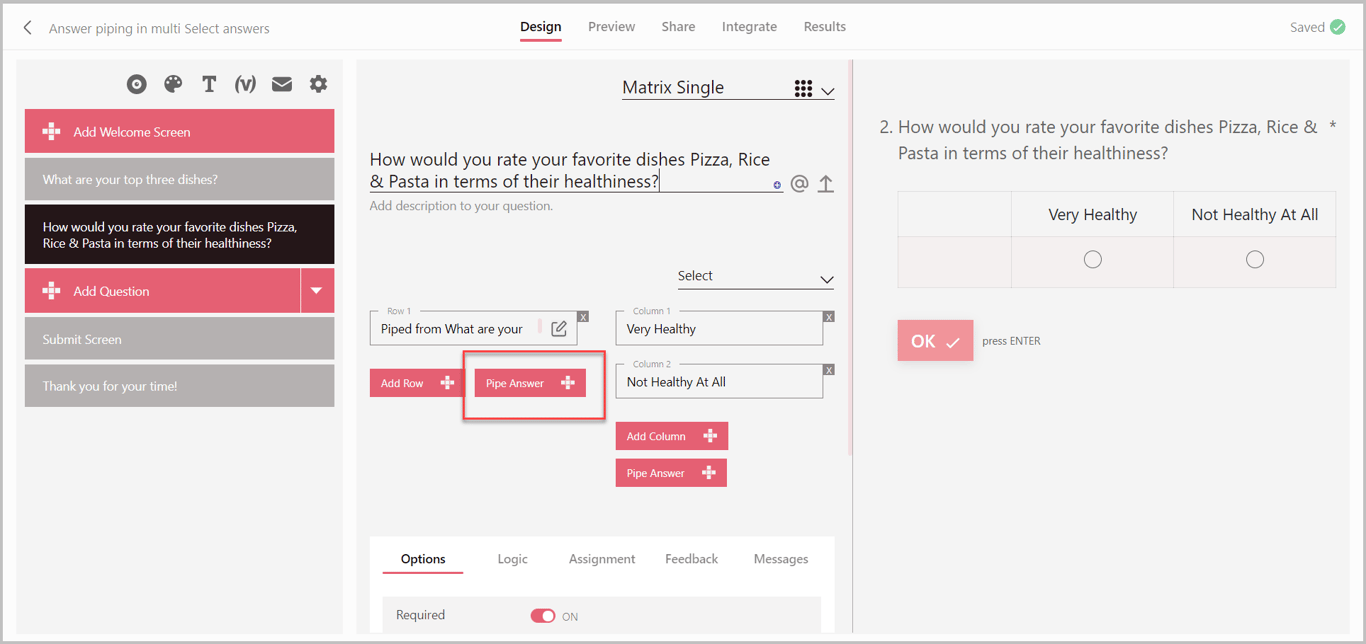Switch to the Preview tab
The image size is (1366, 644).
coord(611,27)
